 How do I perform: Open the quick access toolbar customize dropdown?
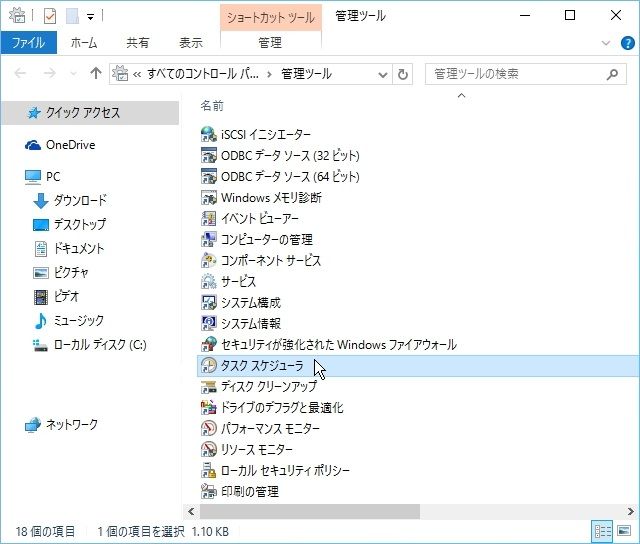coord(91,17)
